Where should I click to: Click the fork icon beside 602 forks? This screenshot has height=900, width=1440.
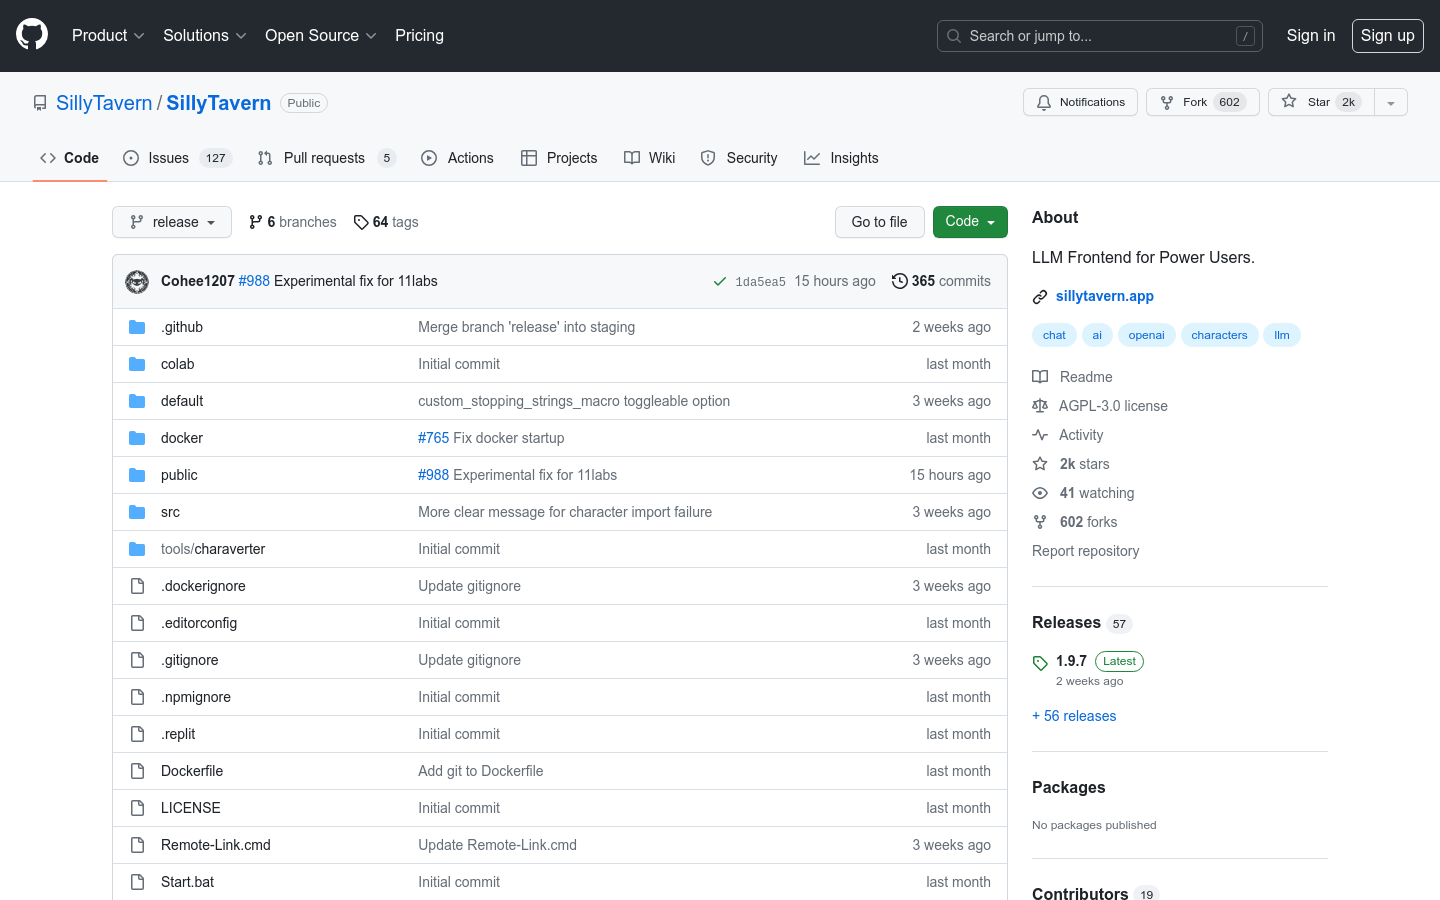pyautogui.click(x=1040, y=522)
